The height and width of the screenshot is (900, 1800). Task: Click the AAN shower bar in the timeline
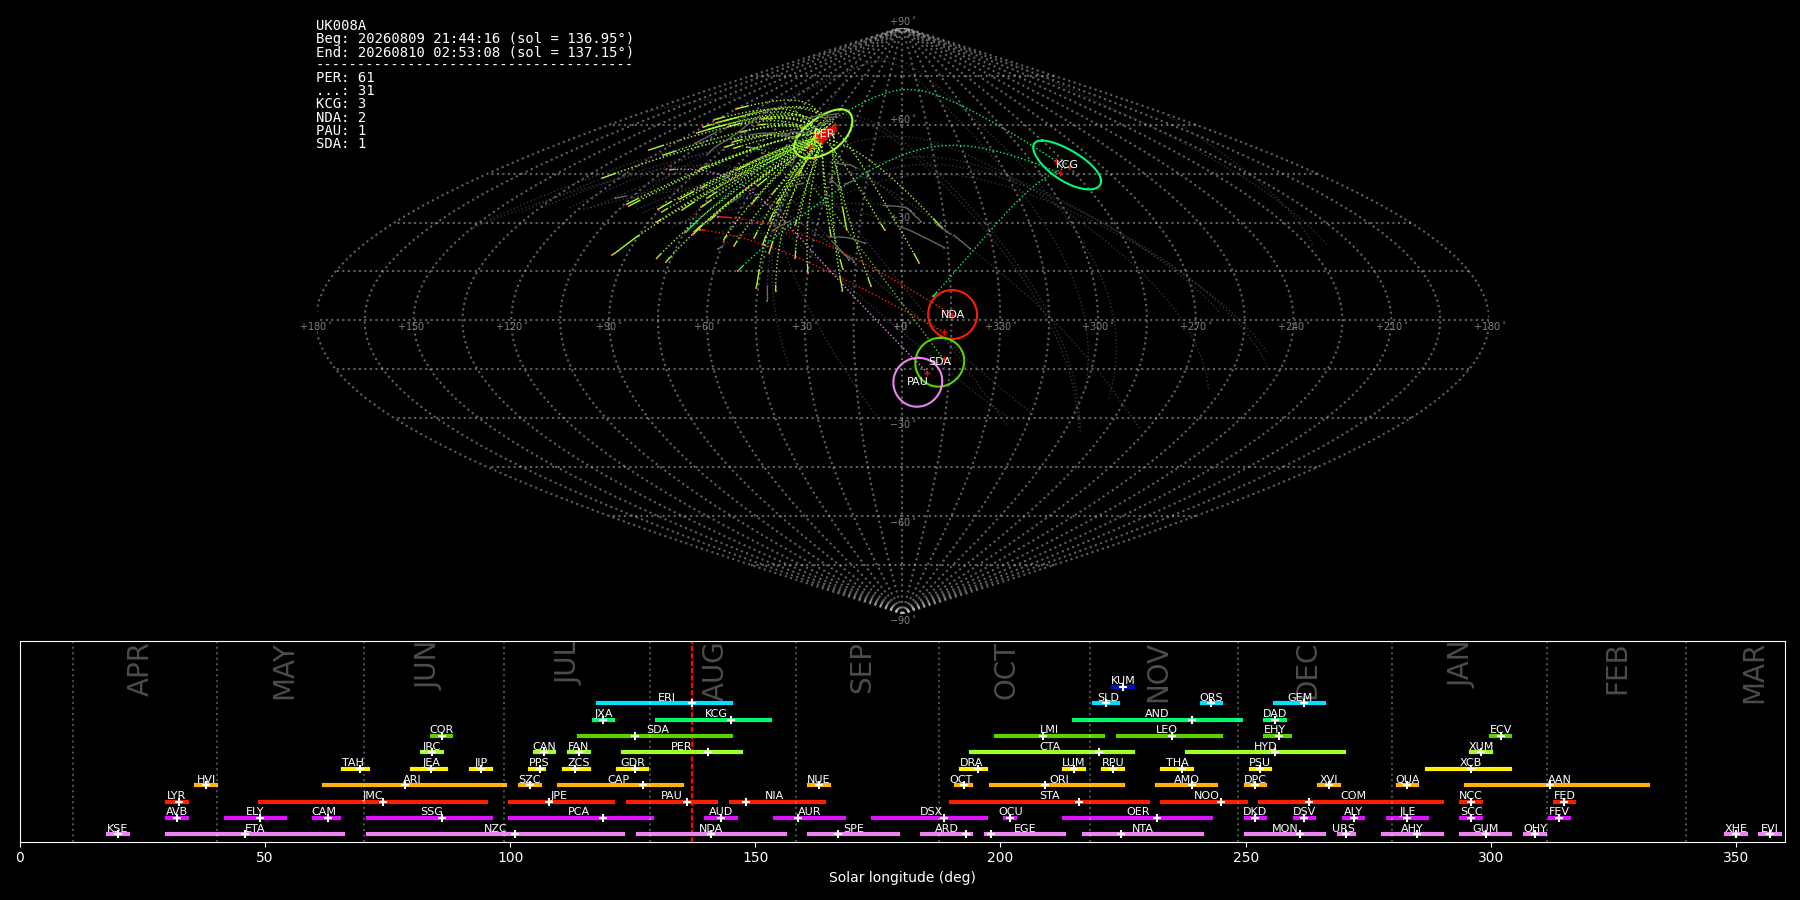pos(1557,785)
